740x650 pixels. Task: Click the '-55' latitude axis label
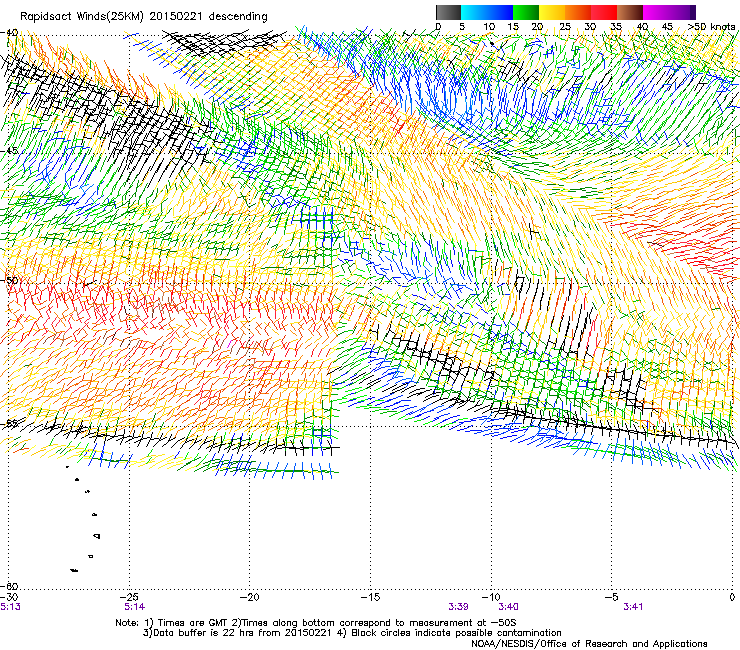(9, 423)
